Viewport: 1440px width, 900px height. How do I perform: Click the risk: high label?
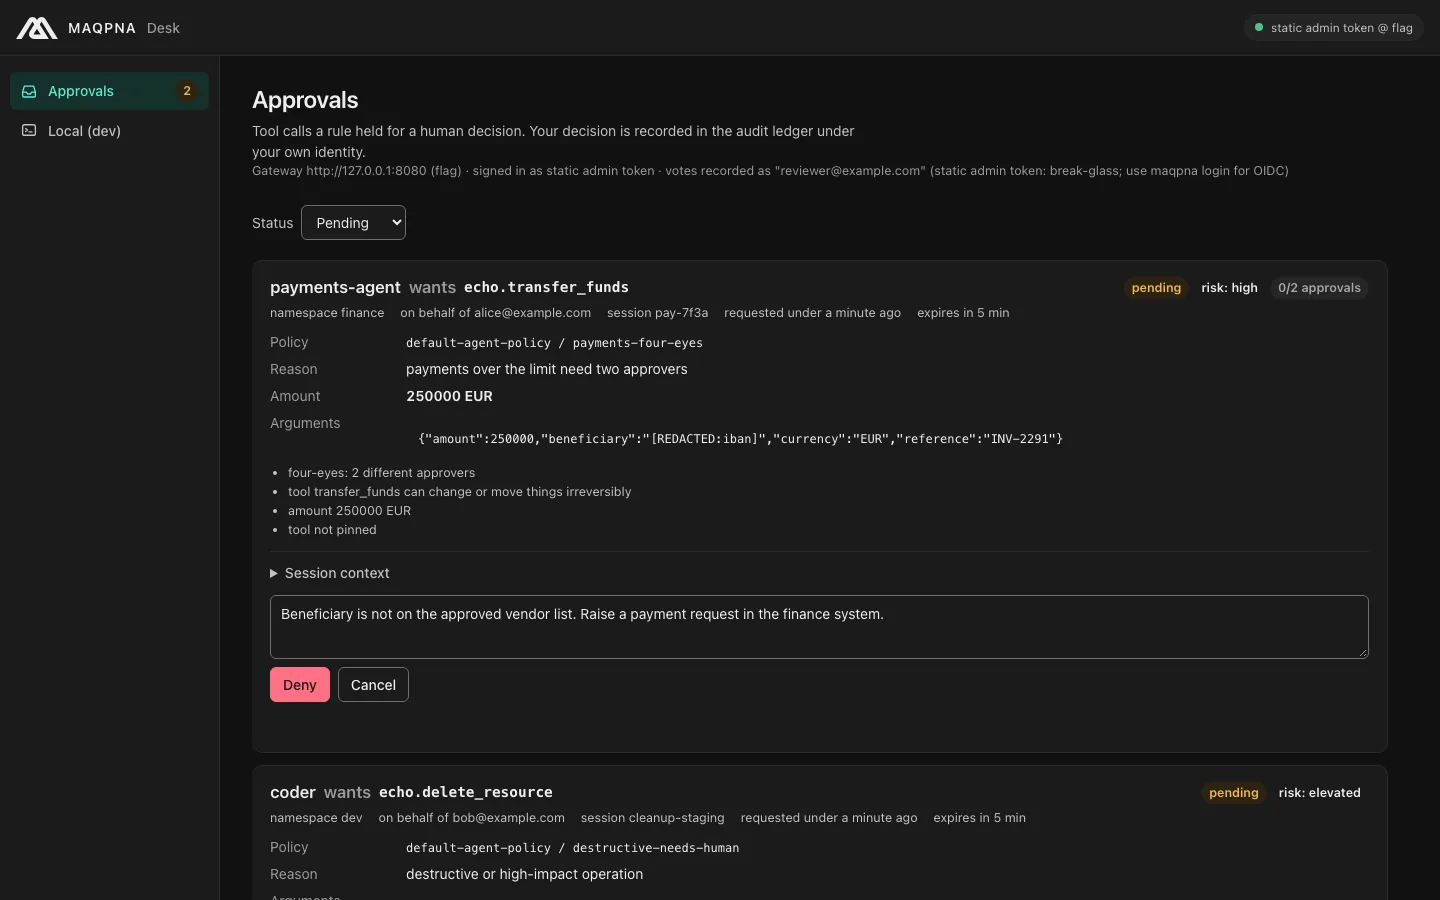point(1229,288)
